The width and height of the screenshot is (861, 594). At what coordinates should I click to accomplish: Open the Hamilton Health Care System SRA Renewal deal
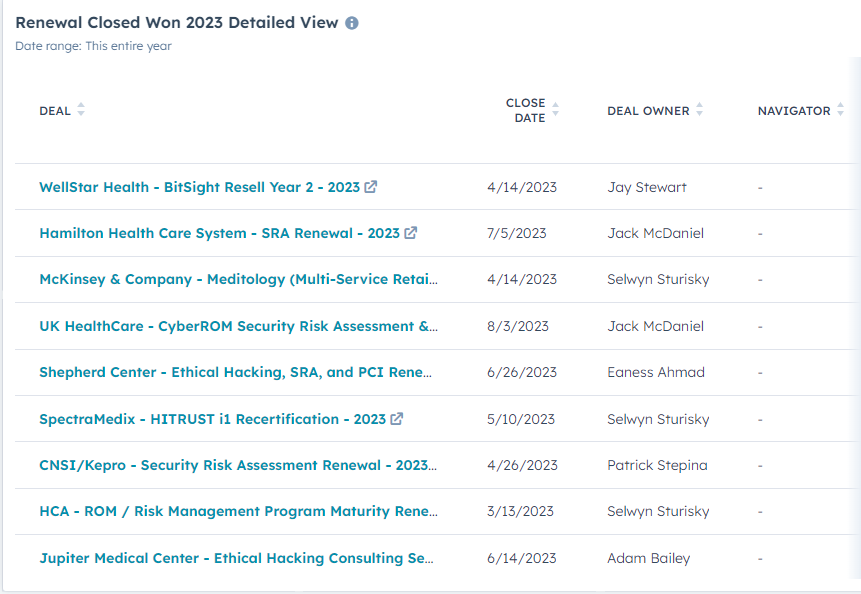pyautogui.click(x=219, y=233)
